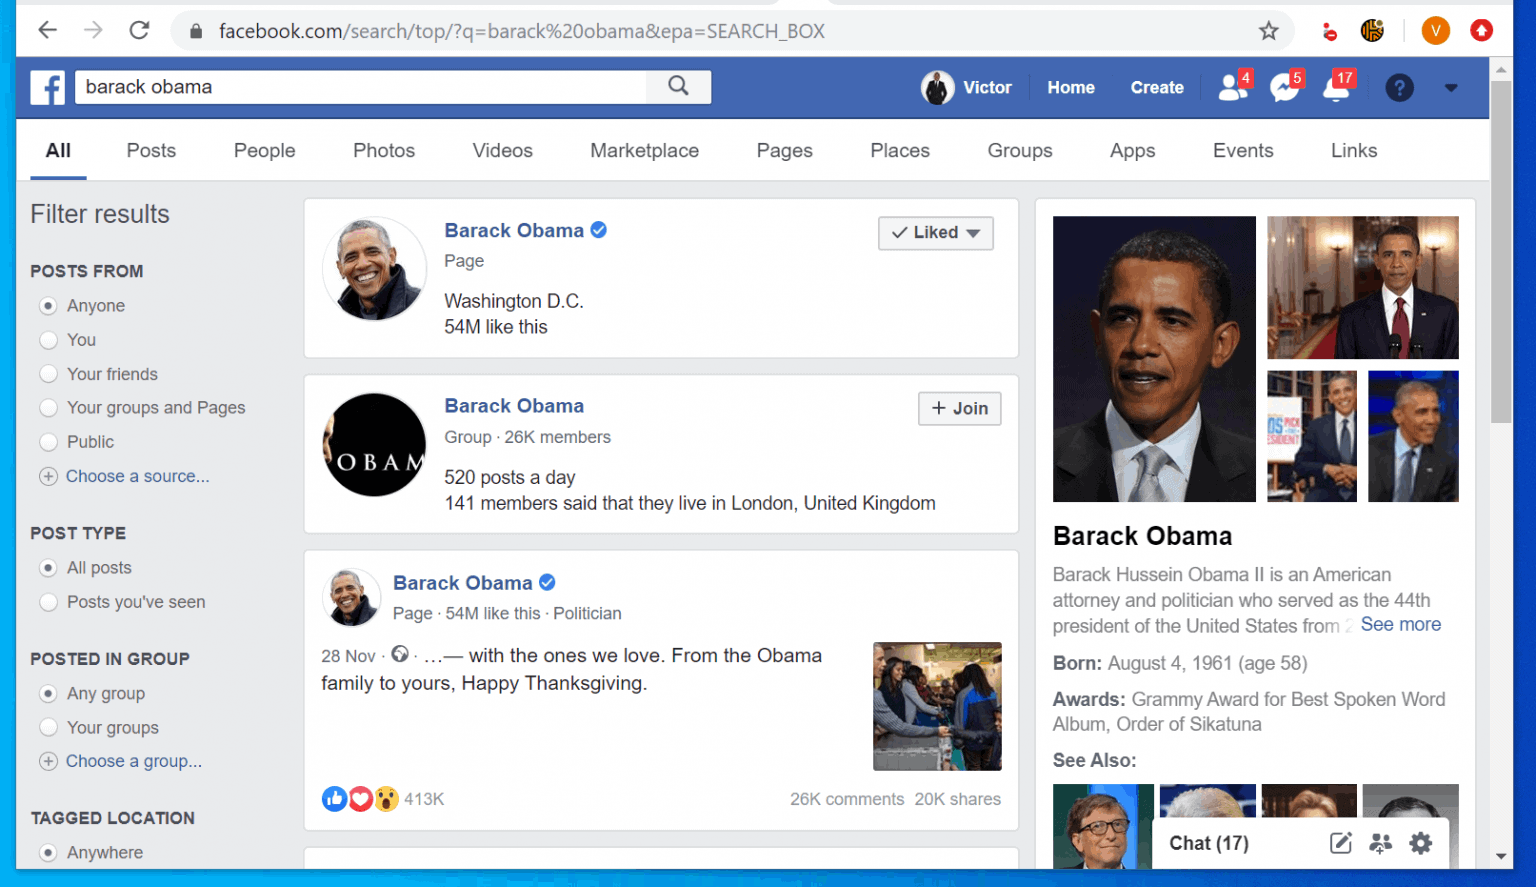The height and width of the screenshot is (887, 1536).
Task: Click the browser address bar URL
Action: [521, 31]
